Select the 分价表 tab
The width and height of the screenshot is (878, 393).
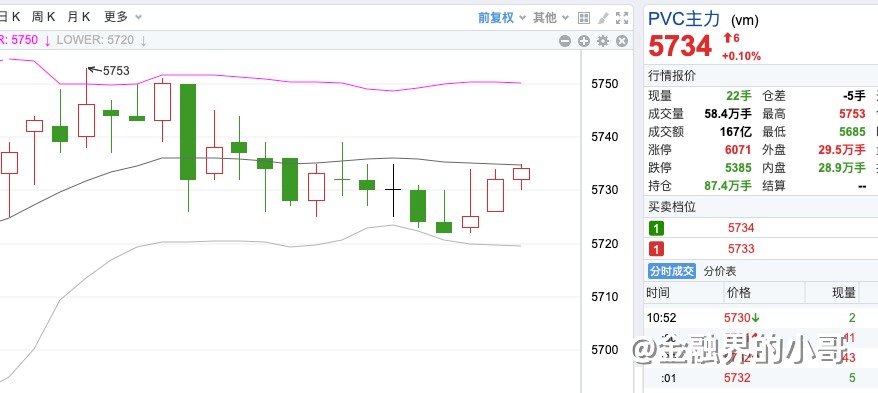[720, 272]
